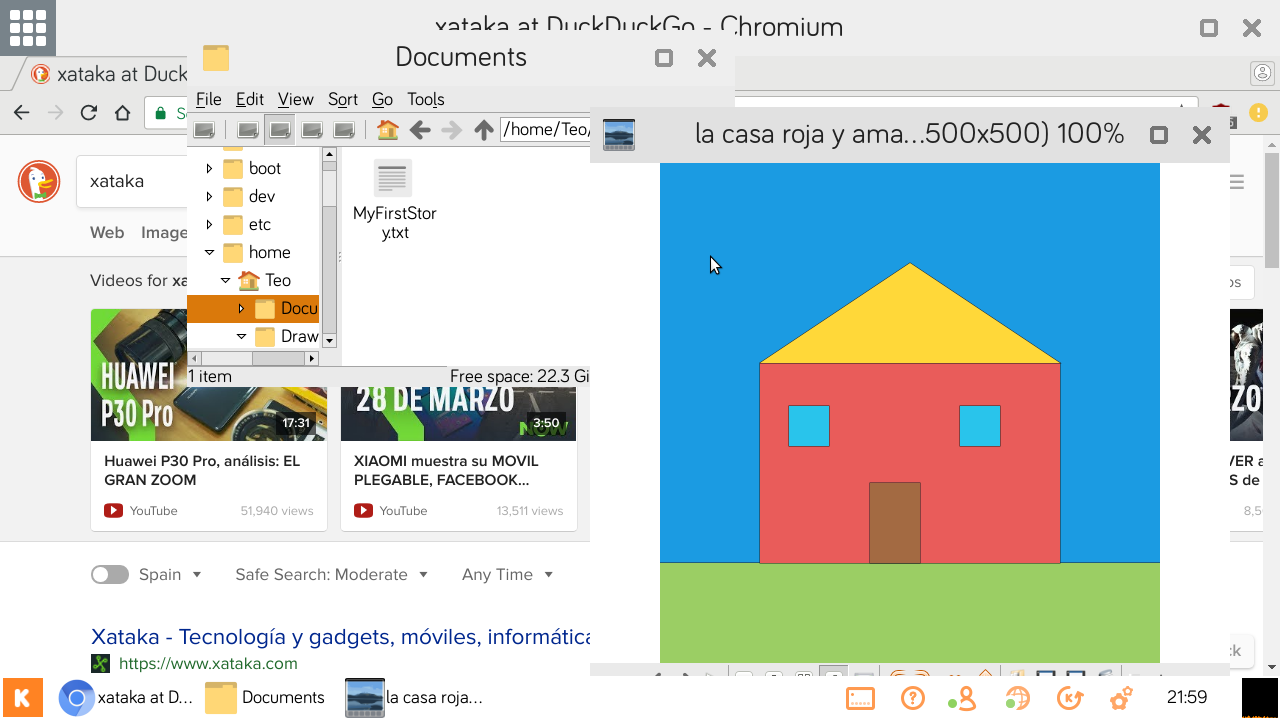Collapse the home folder tree node
This screenshot has width=1280, height=720.
click(x=209, y=253)
